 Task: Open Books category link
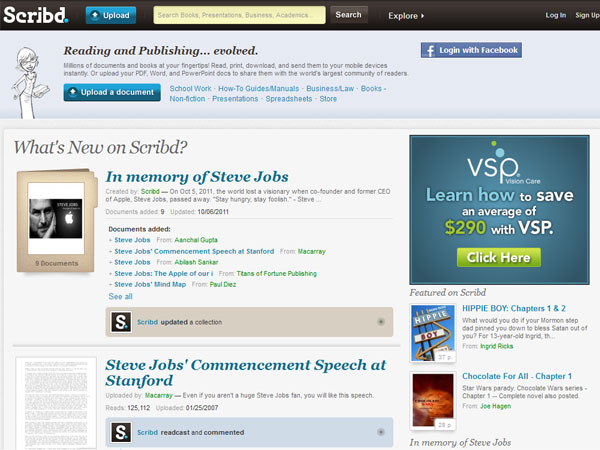[371, 88]
